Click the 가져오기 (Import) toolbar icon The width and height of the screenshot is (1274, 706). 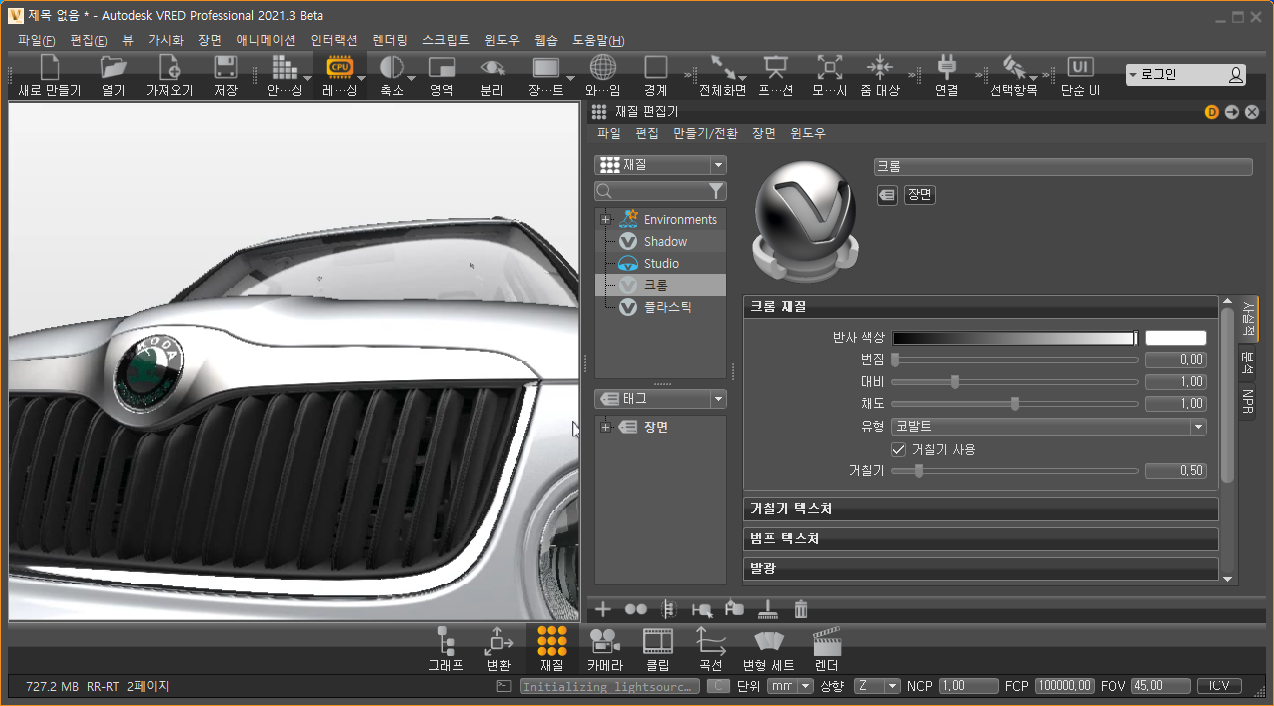pyautogui.click(x=169, y=69)
